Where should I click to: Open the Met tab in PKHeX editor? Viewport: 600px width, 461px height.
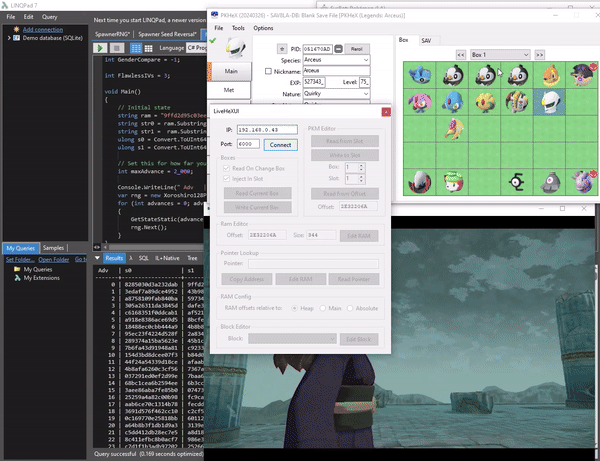pos(229,90)
